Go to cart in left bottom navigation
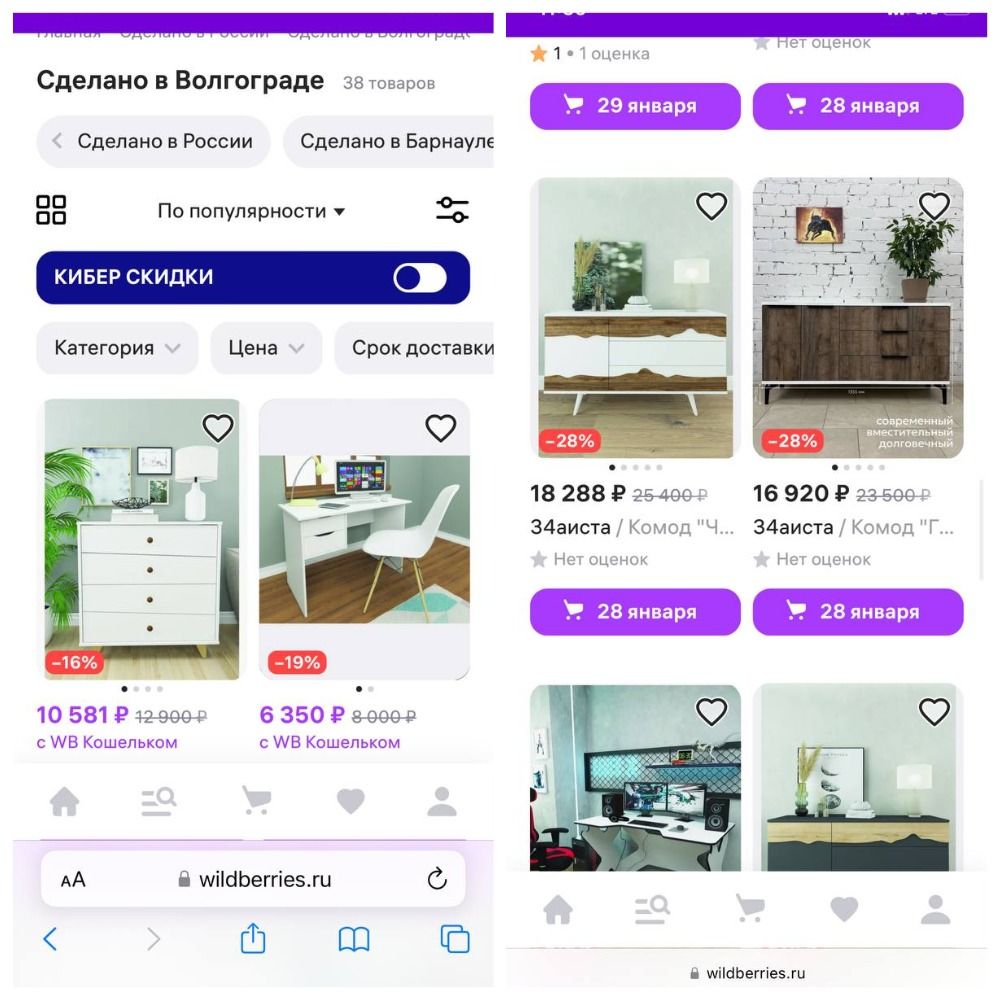Viewport: 1000px width, 1000px height. 256,800
